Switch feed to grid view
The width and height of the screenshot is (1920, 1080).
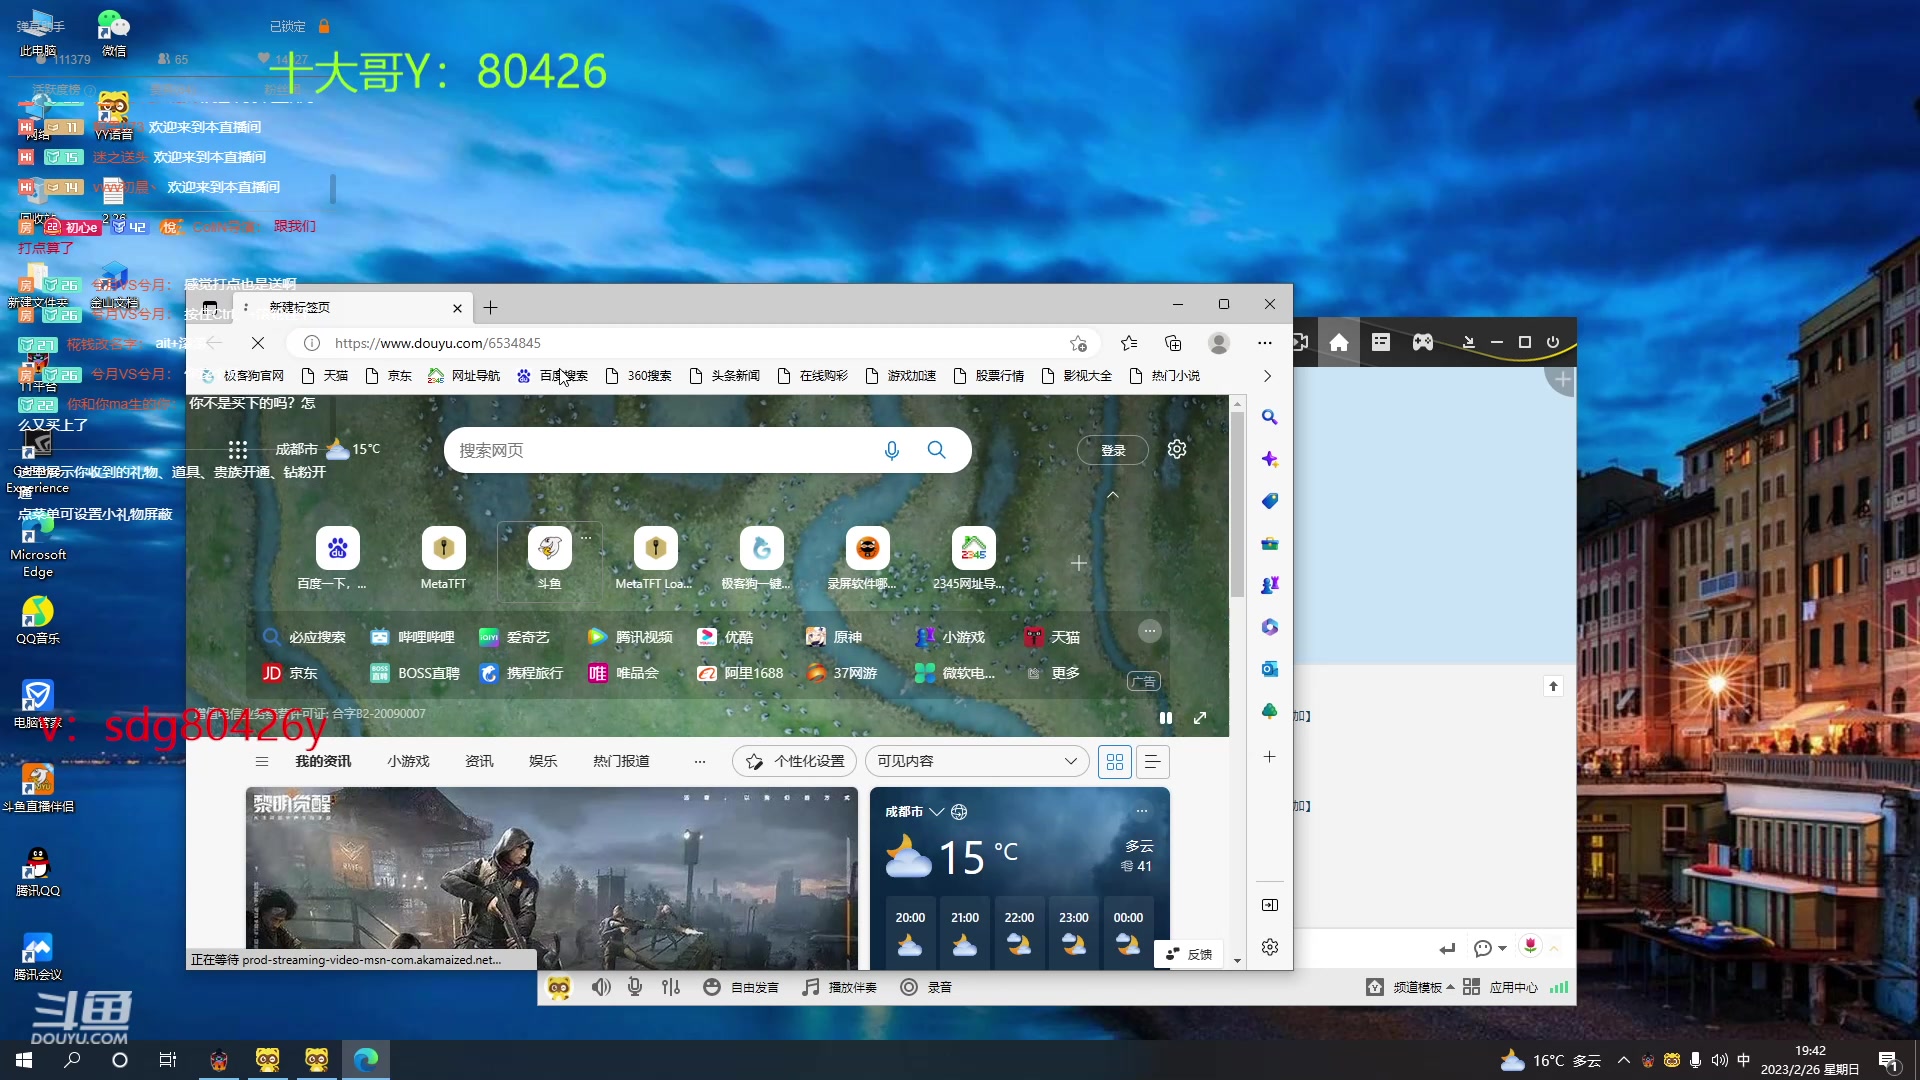click(1115, 762)
